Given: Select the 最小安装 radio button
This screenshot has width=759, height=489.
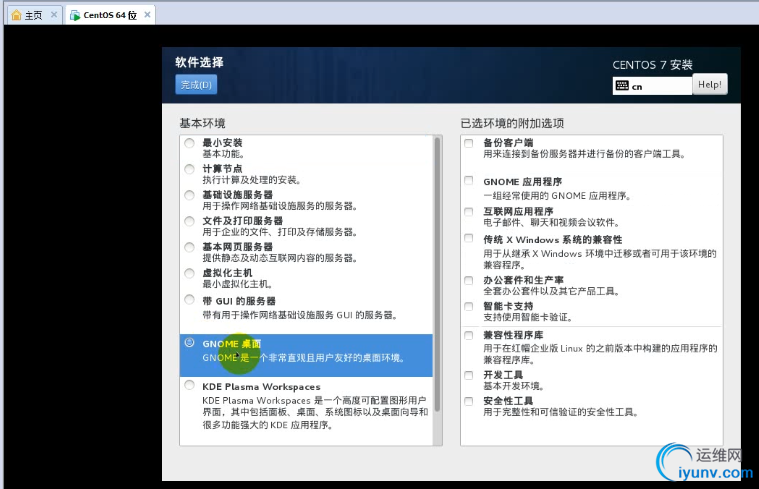Looking at the screenshot, I should 189,143.
